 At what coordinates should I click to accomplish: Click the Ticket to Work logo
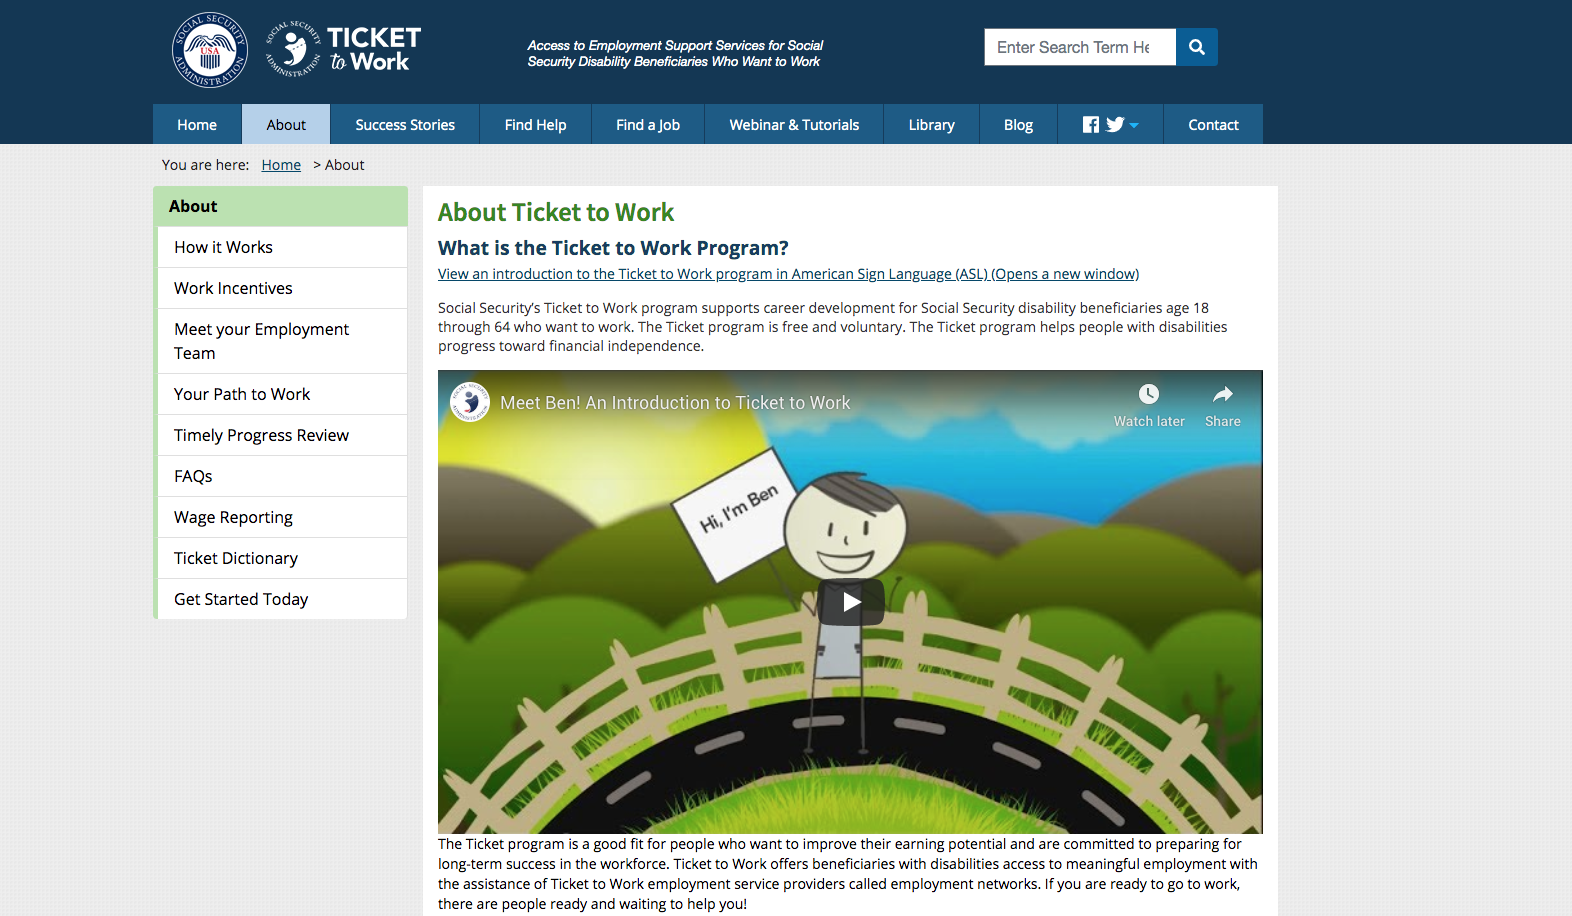click(343, 49)
